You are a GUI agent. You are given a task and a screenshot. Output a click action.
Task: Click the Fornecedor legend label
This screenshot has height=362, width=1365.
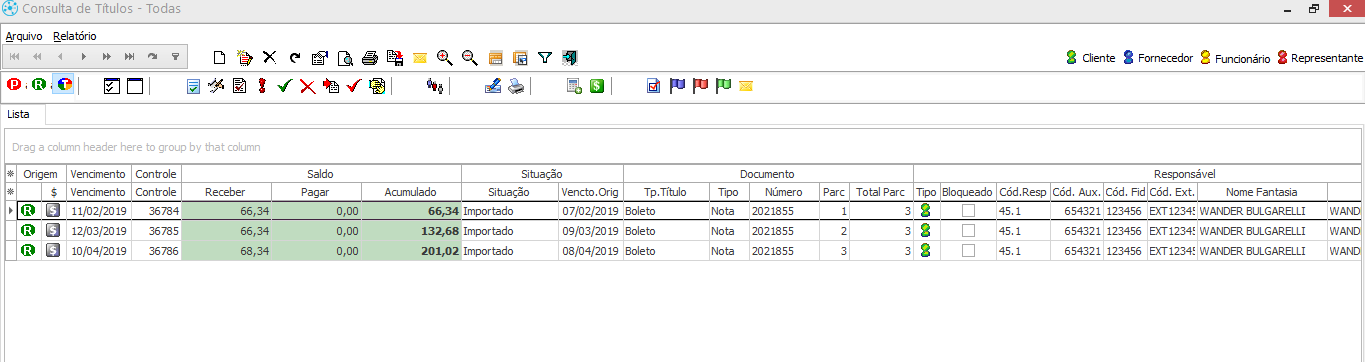point(1165,58)
